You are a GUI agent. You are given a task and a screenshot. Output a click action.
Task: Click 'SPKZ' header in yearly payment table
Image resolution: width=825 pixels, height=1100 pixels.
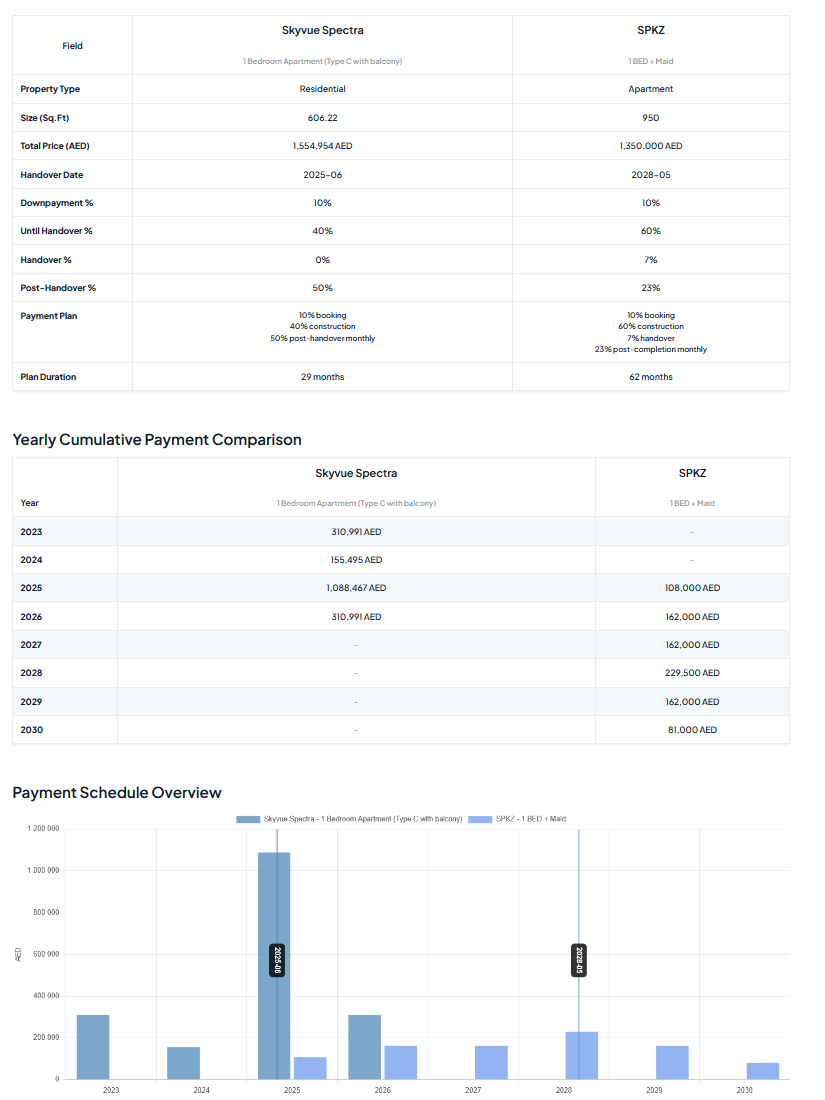(x=692, y=473)
